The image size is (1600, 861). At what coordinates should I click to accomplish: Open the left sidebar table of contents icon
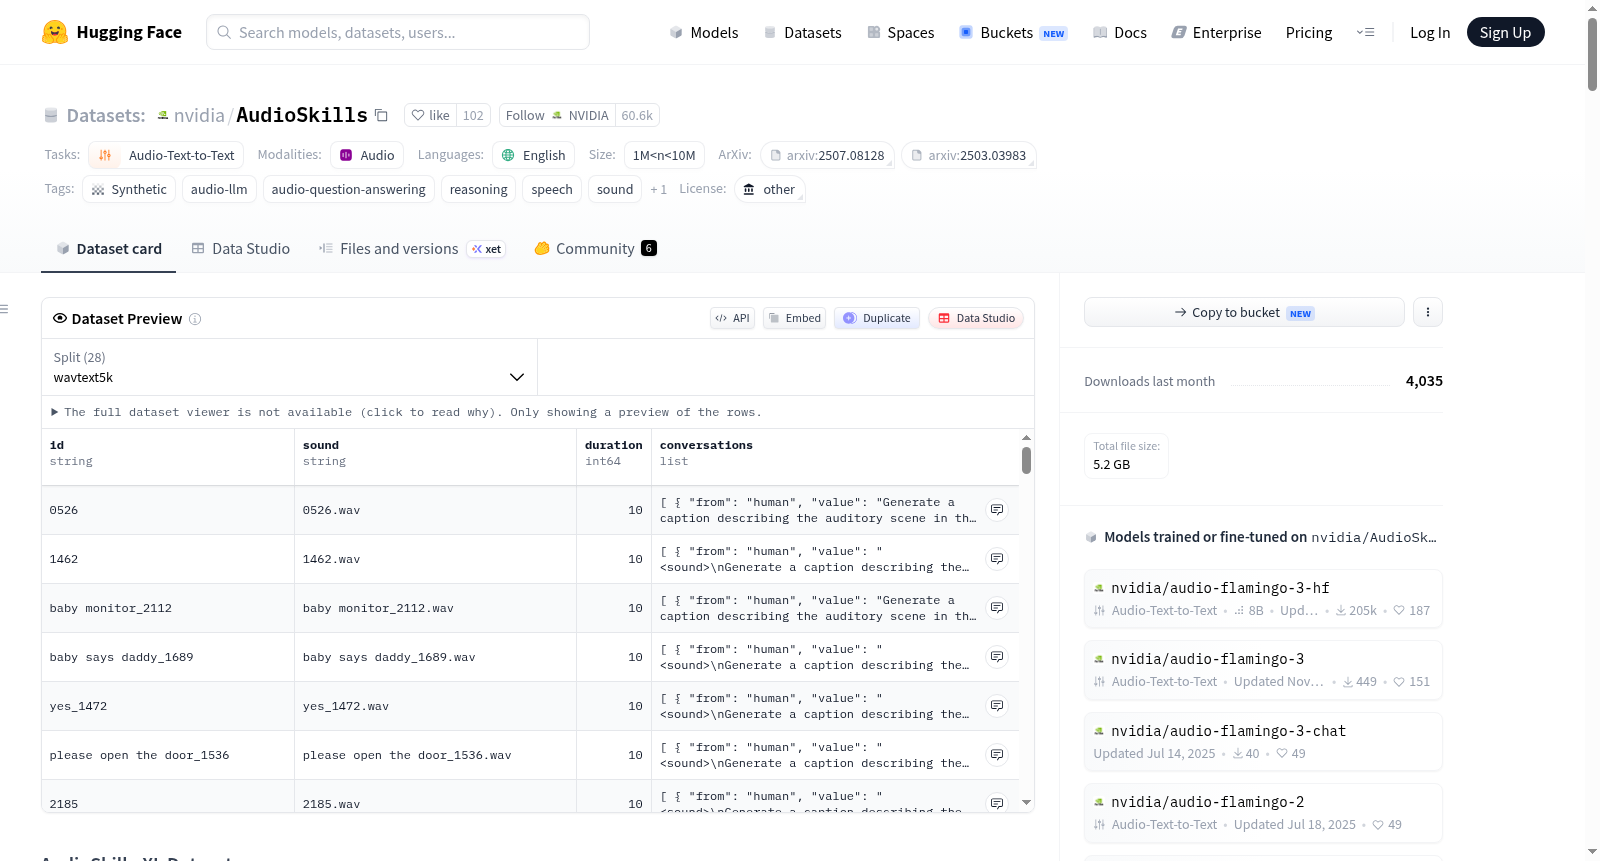click(x=5, y=309)
